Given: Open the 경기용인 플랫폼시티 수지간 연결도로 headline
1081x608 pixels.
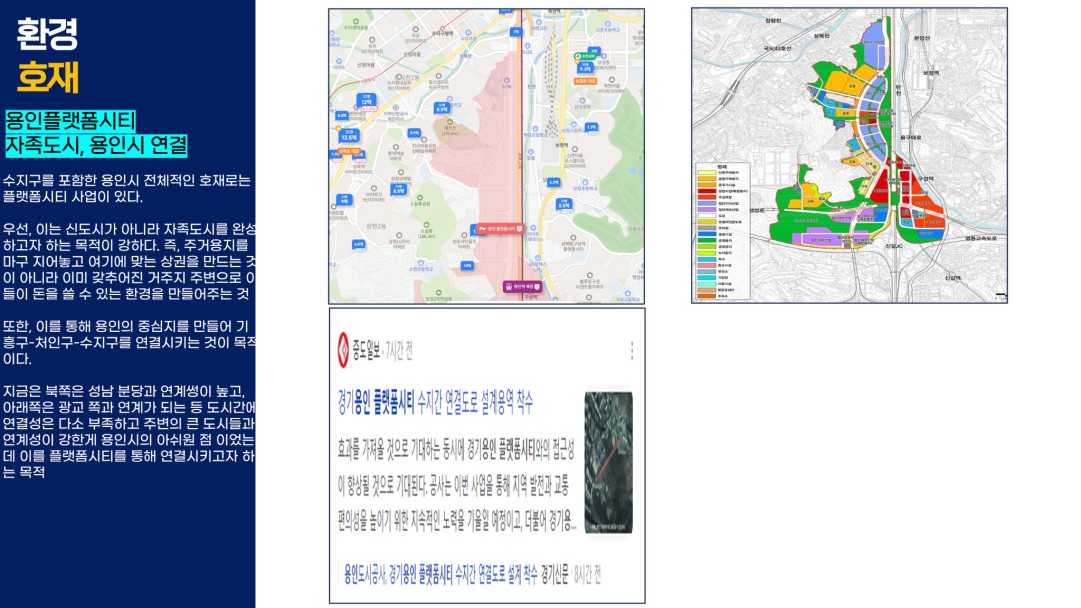Looking at the screenshot, I should [435, 403].
